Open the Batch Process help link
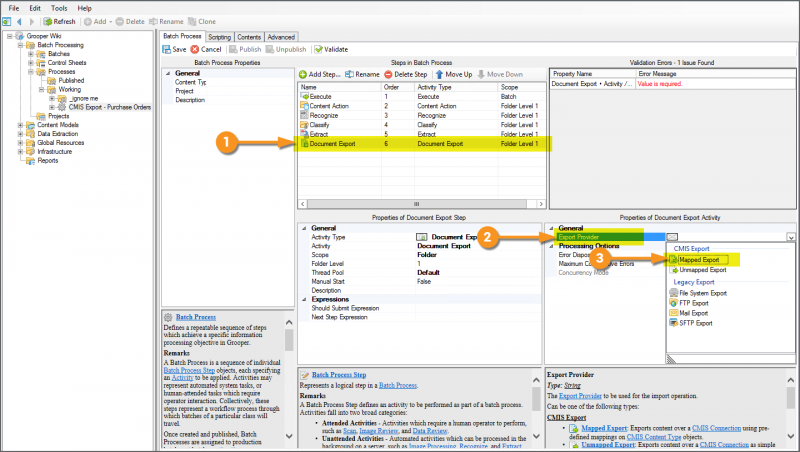800x452 pixels. pyautogui.click(x=196, y=317)
